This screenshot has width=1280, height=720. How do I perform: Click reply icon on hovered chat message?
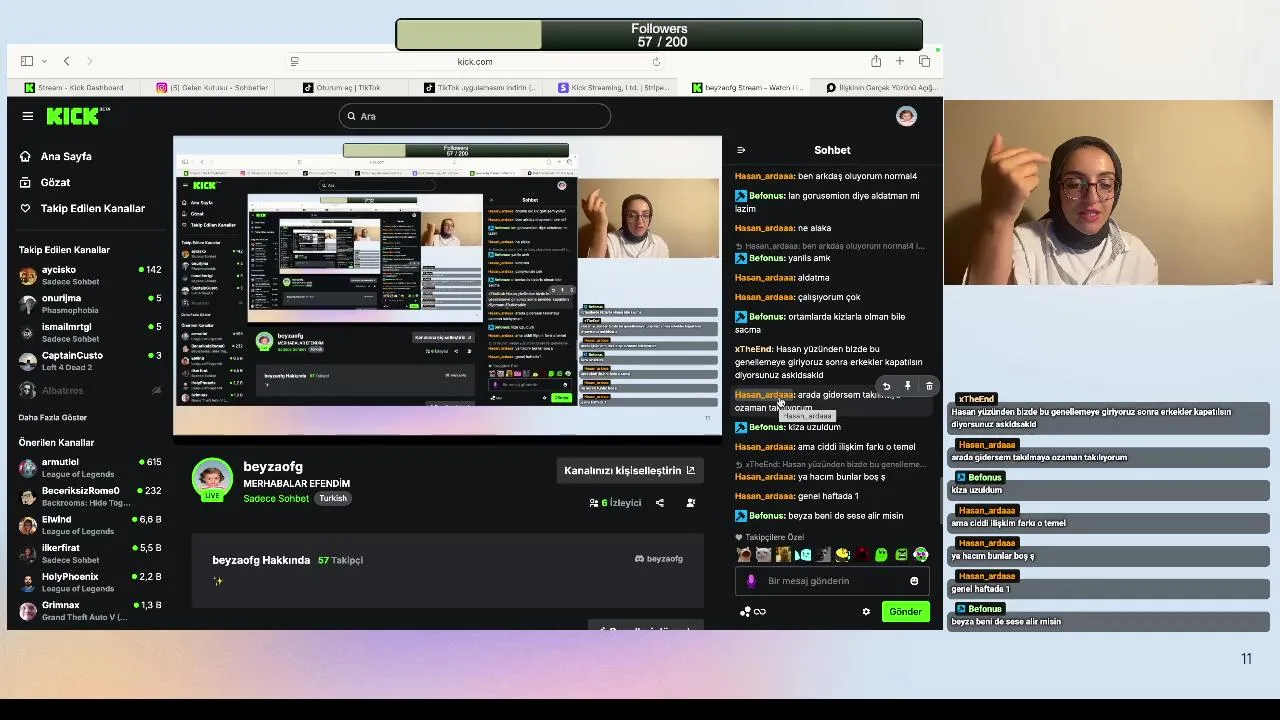[x=886, y=386]
